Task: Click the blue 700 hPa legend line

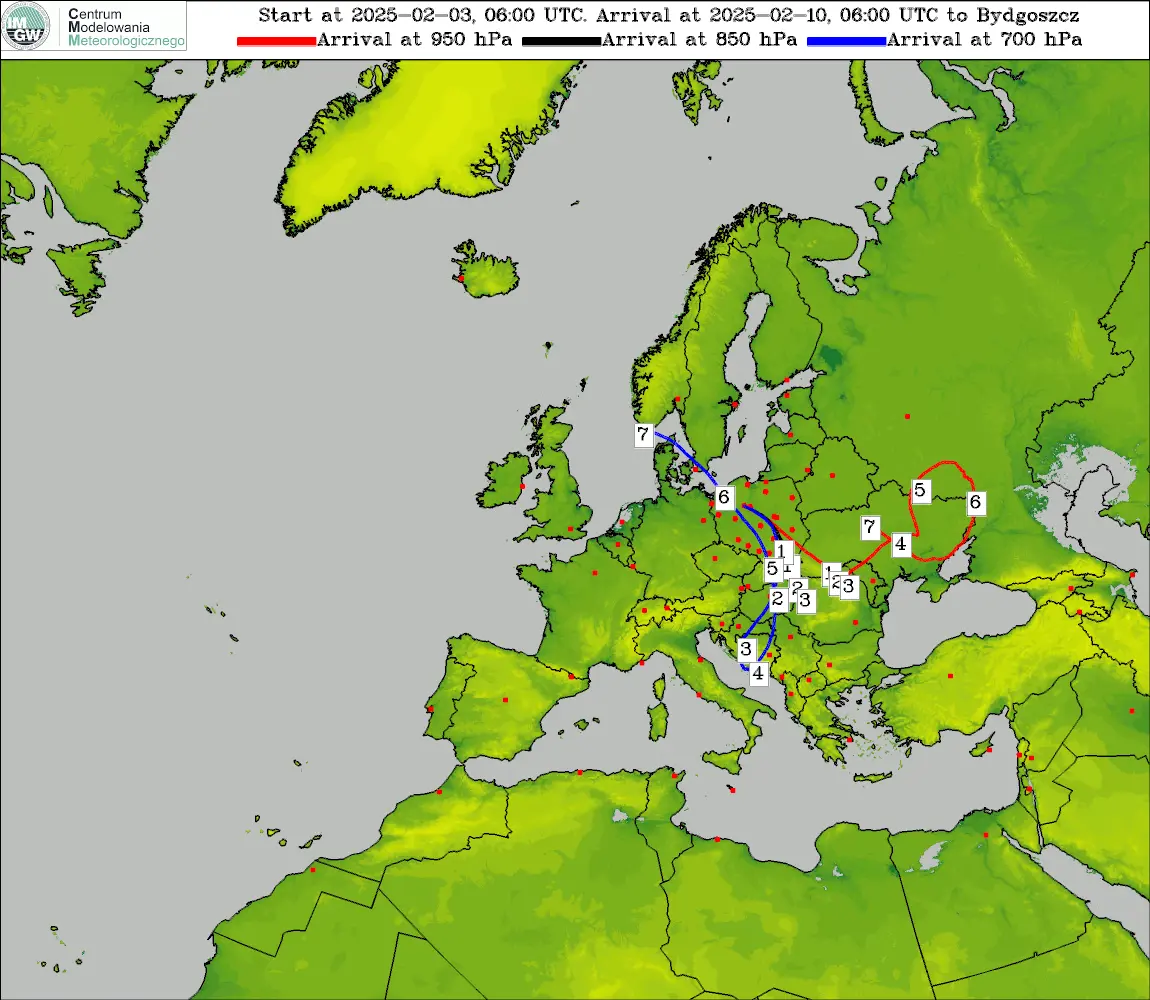Action: coord(846,41)
